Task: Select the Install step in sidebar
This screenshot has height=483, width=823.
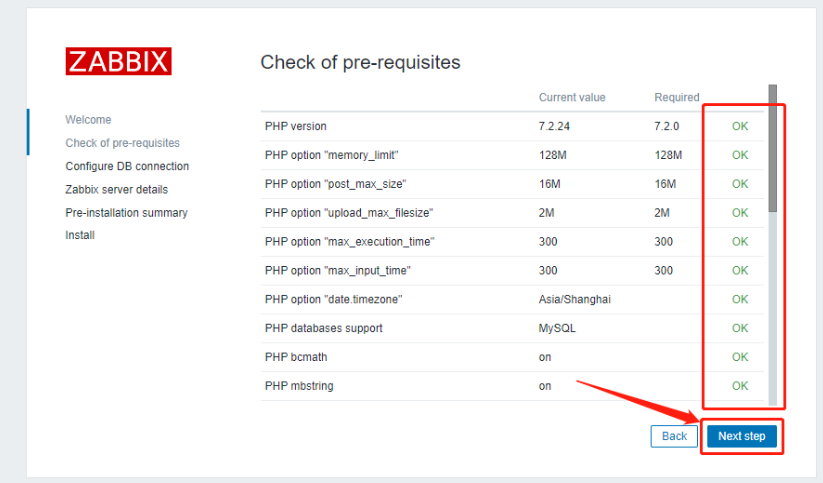Action: coord(79,235)
